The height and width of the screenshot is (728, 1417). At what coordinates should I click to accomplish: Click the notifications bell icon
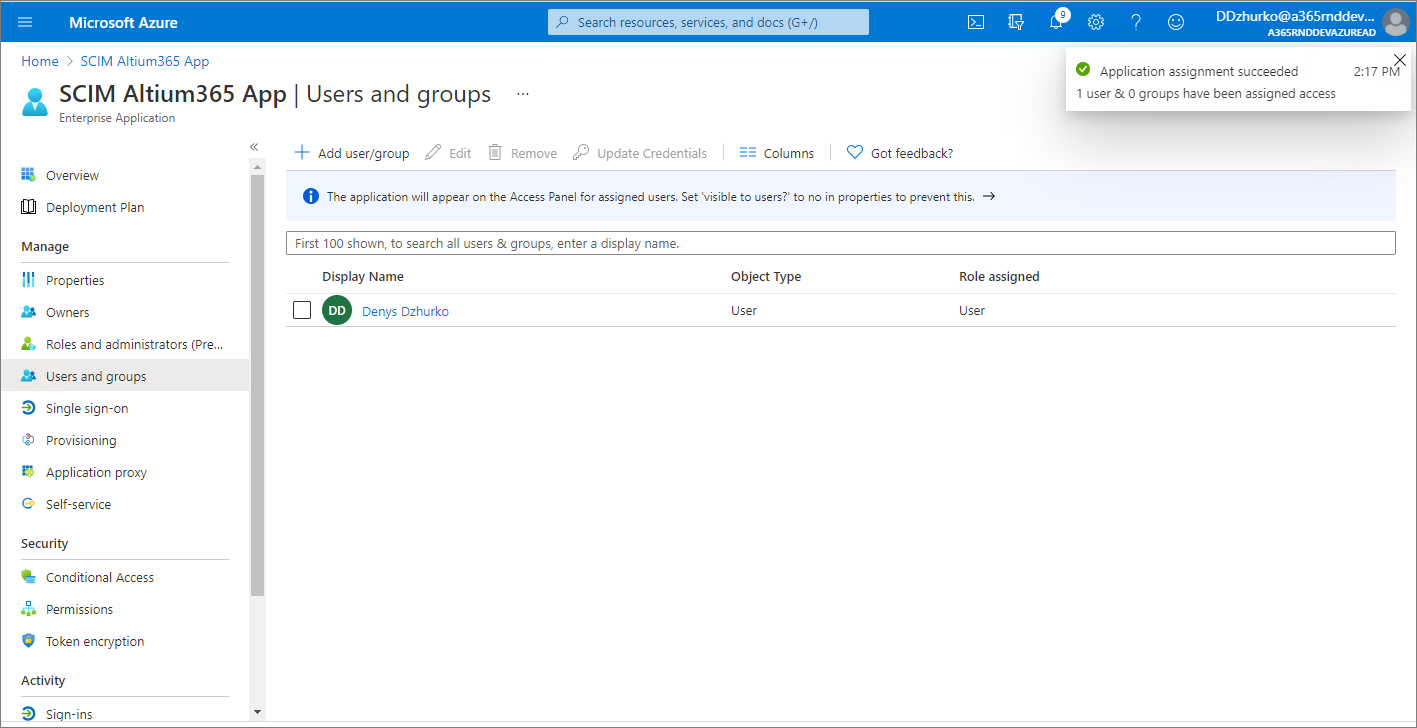tap(1056, 22)
